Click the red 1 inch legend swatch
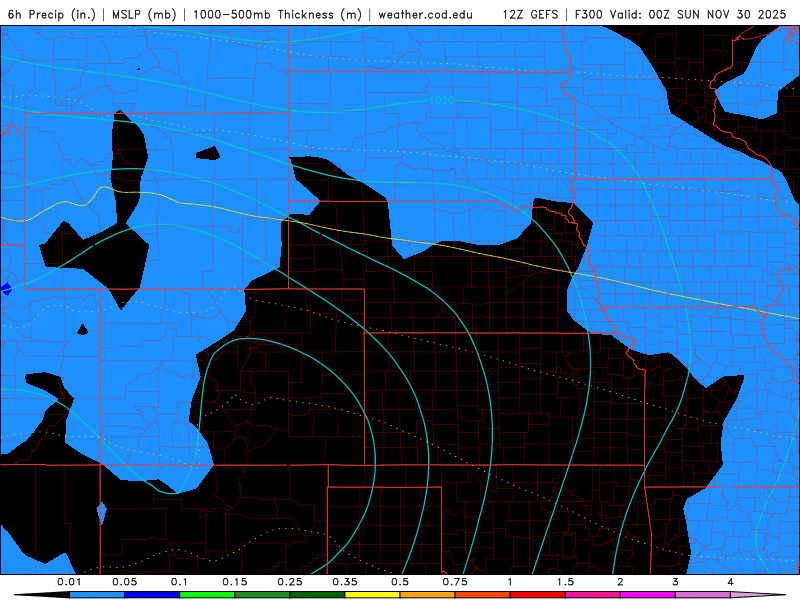The image size is (800, 600). [x=538, y=595]
